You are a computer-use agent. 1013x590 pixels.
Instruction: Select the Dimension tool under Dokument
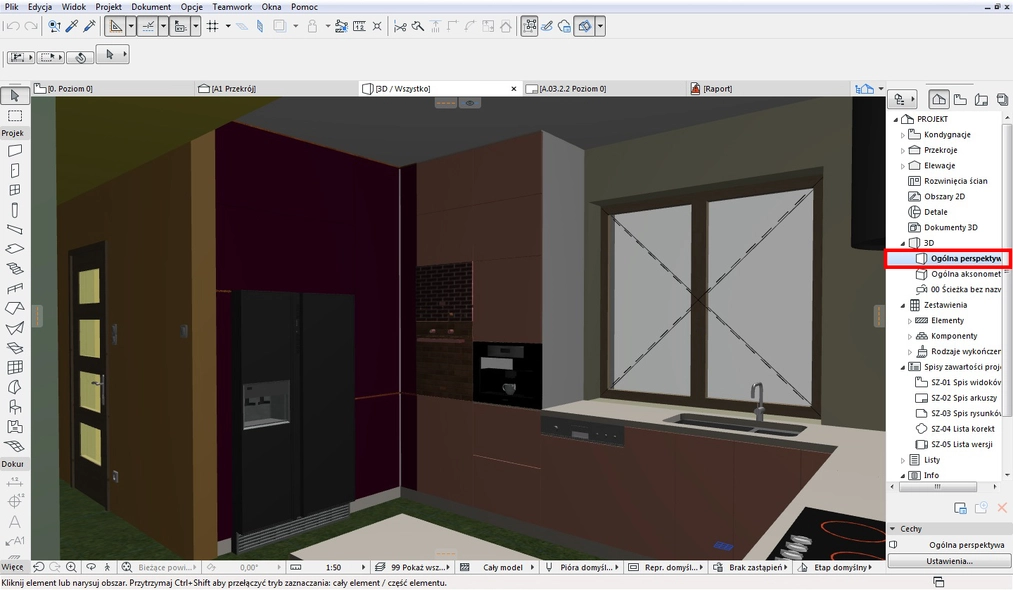point(14,482)
